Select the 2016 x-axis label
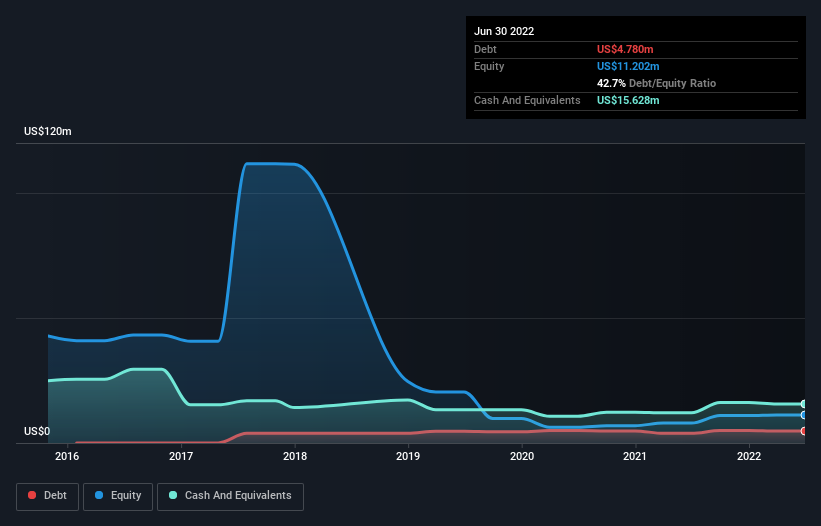The height and width of the screenshot is (526, 821). point(67,456)
